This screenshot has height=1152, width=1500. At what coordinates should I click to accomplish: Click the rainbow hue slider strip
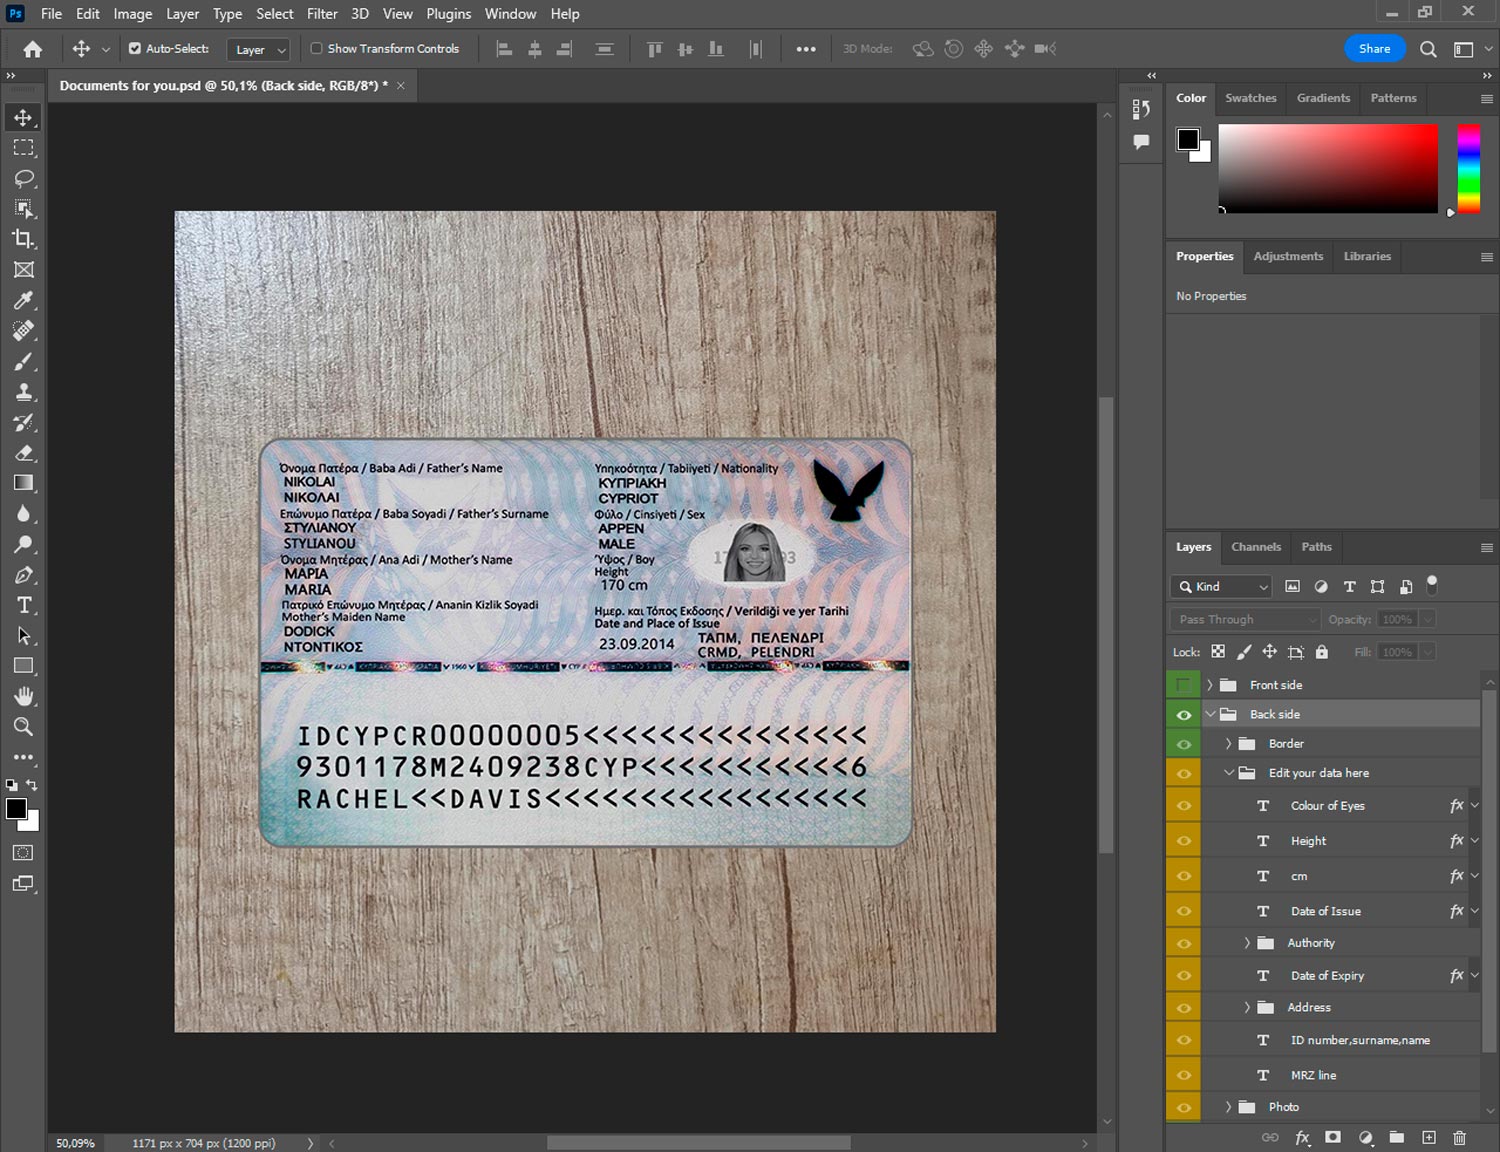click(1468, 168)
